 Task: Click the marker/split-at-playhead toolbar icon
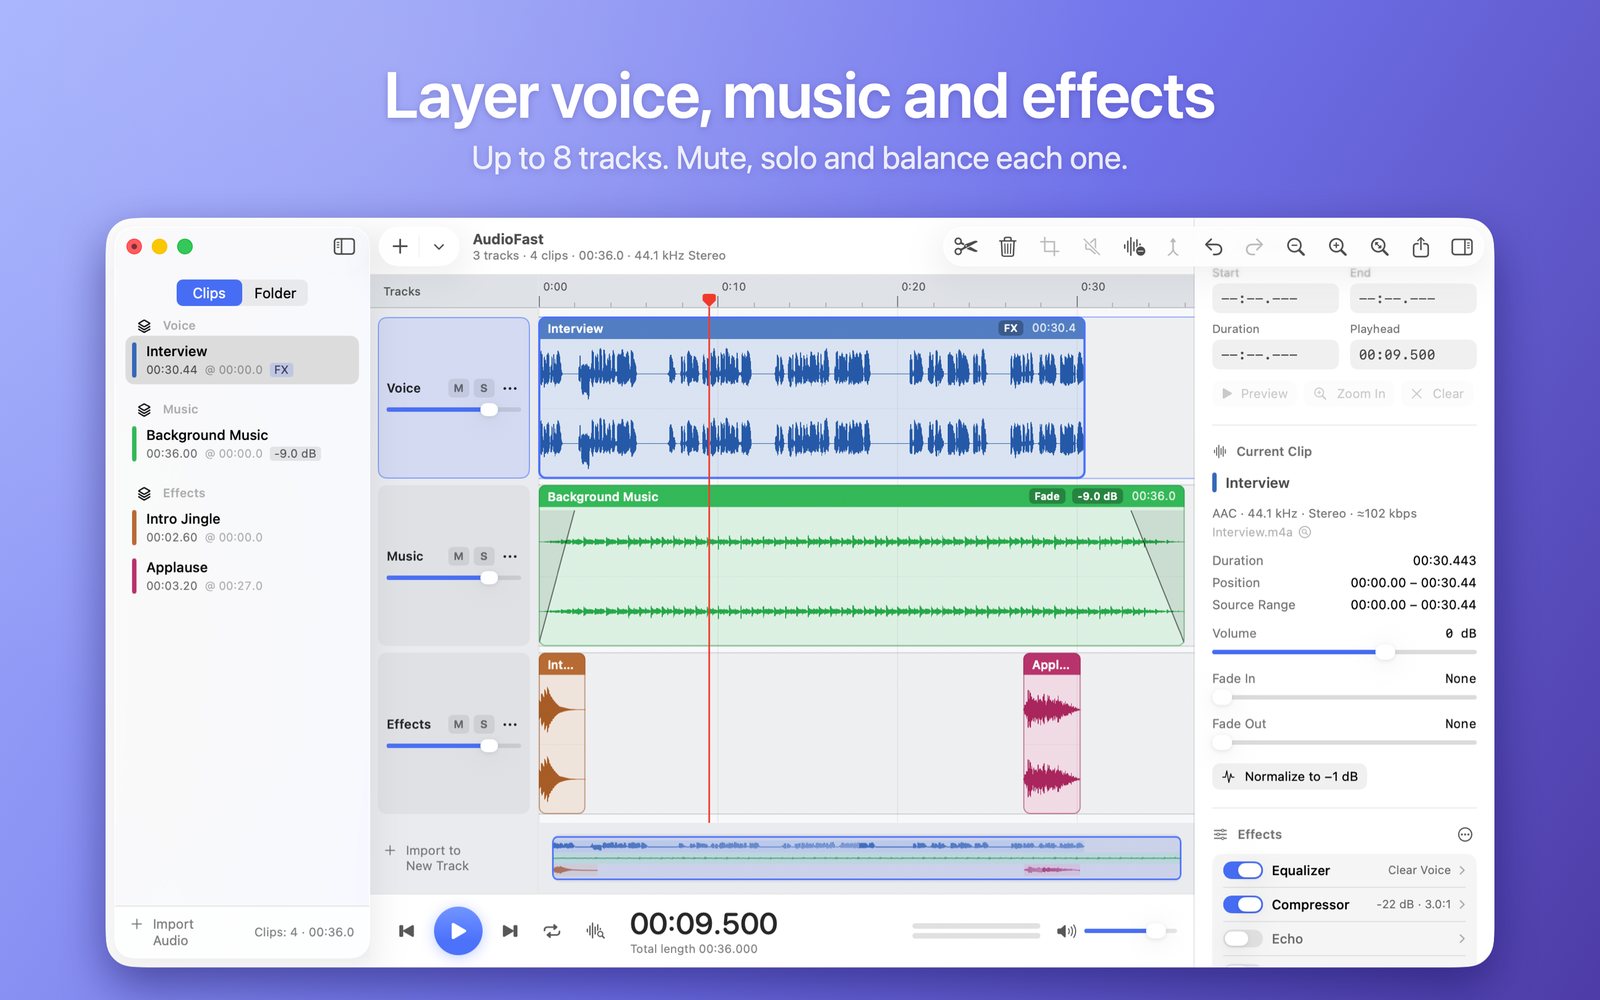click(1173, 246)
